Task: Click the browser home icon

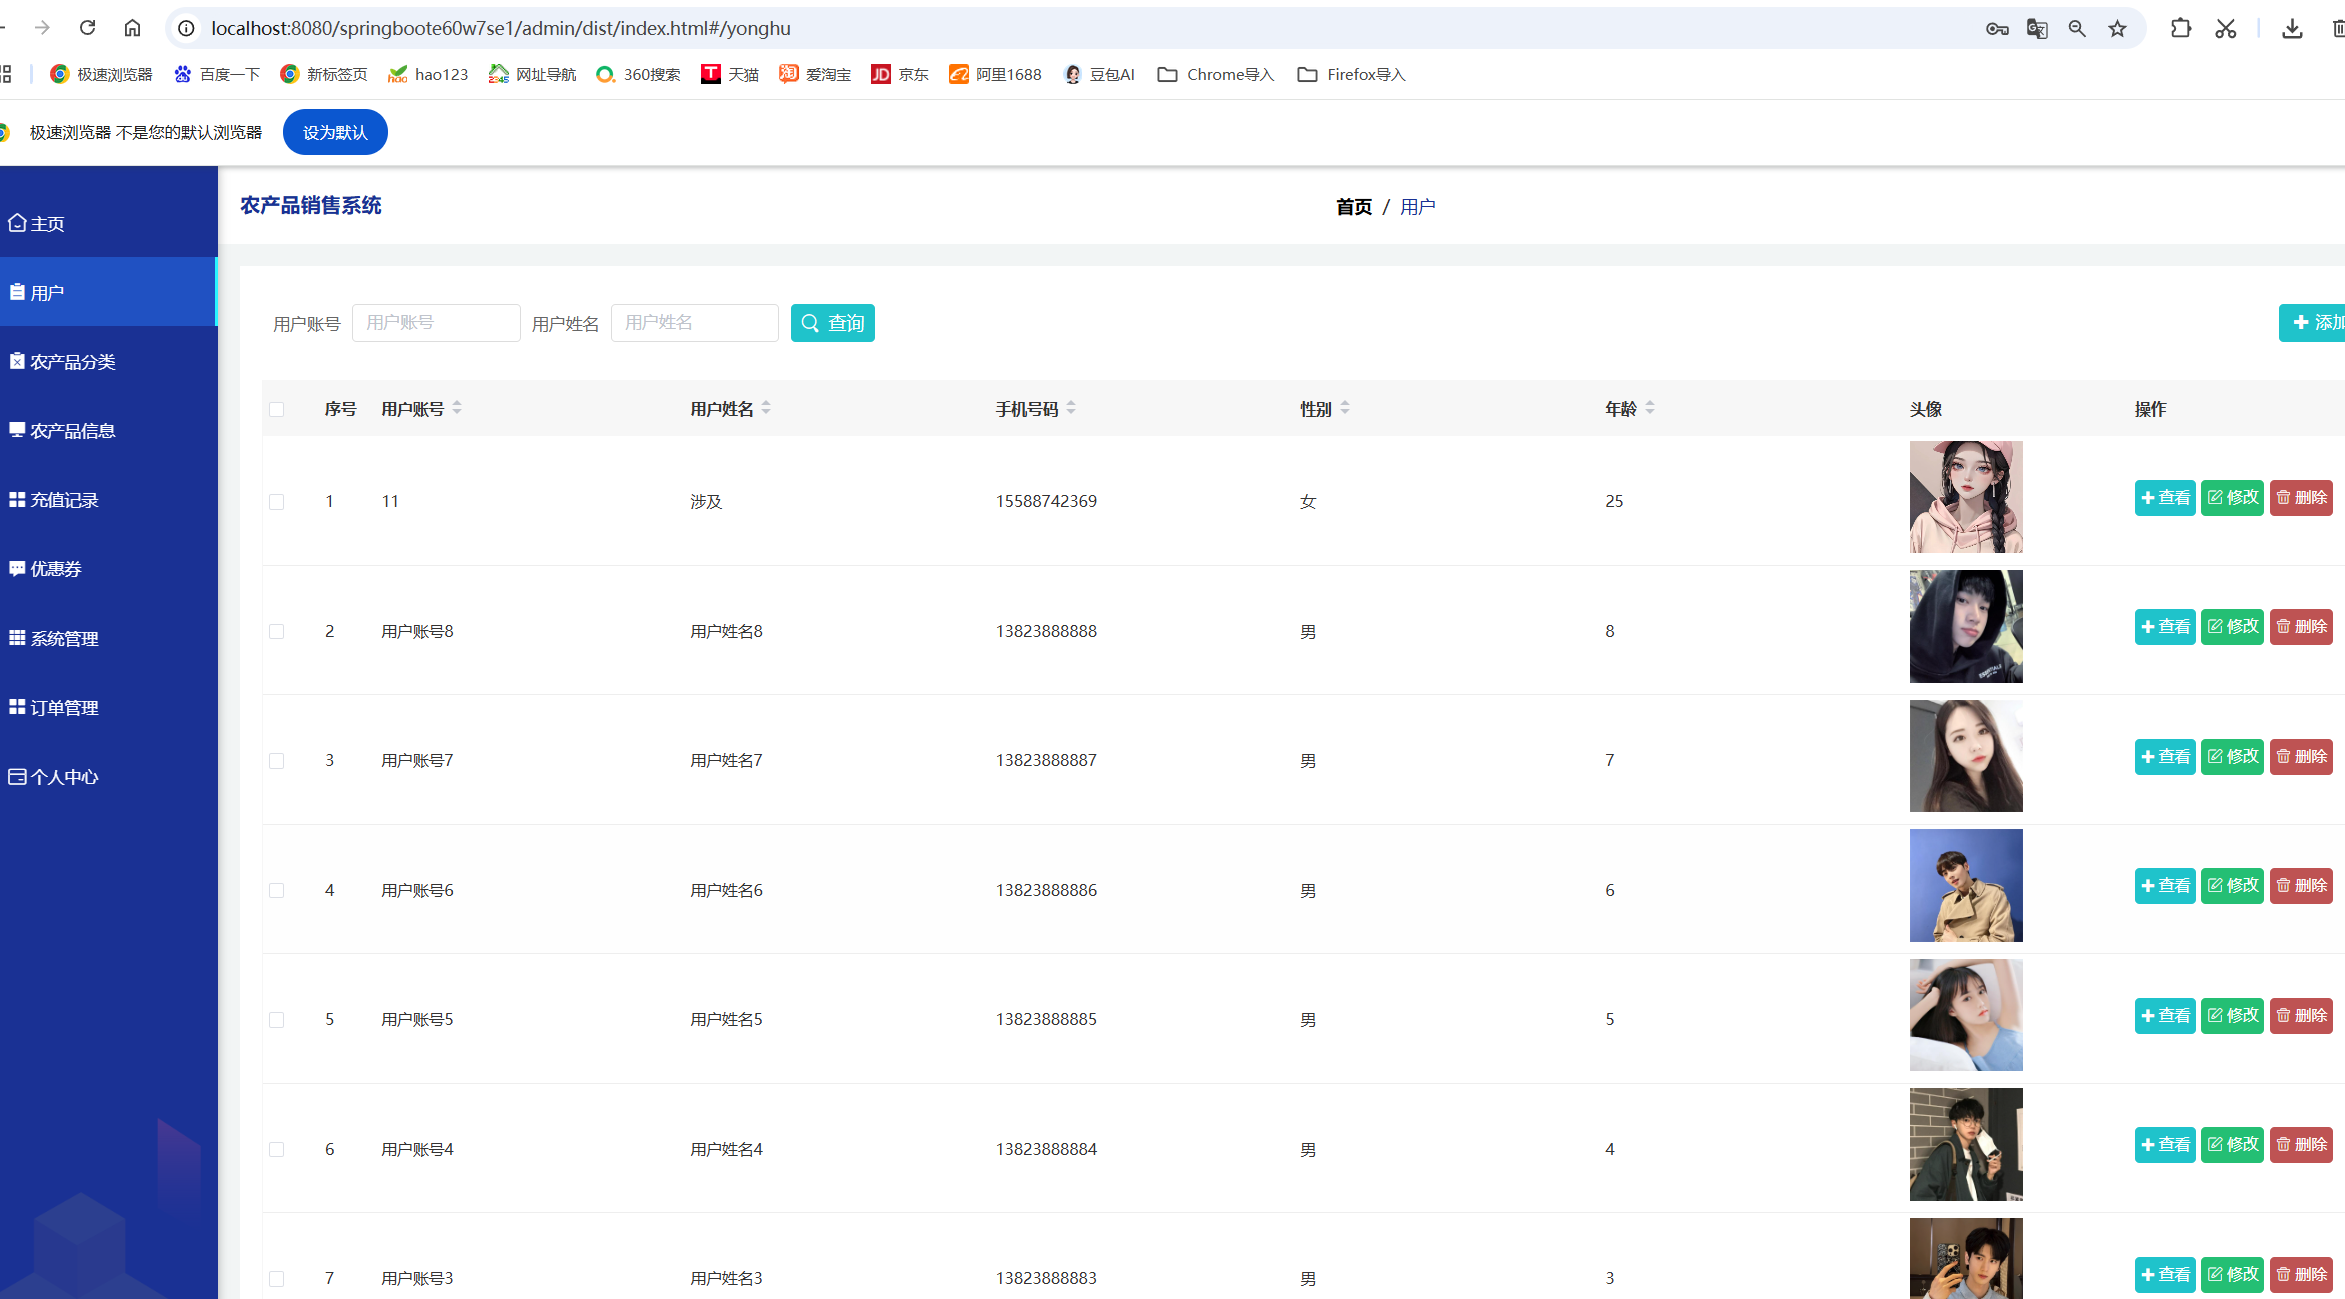Action: 132,28
